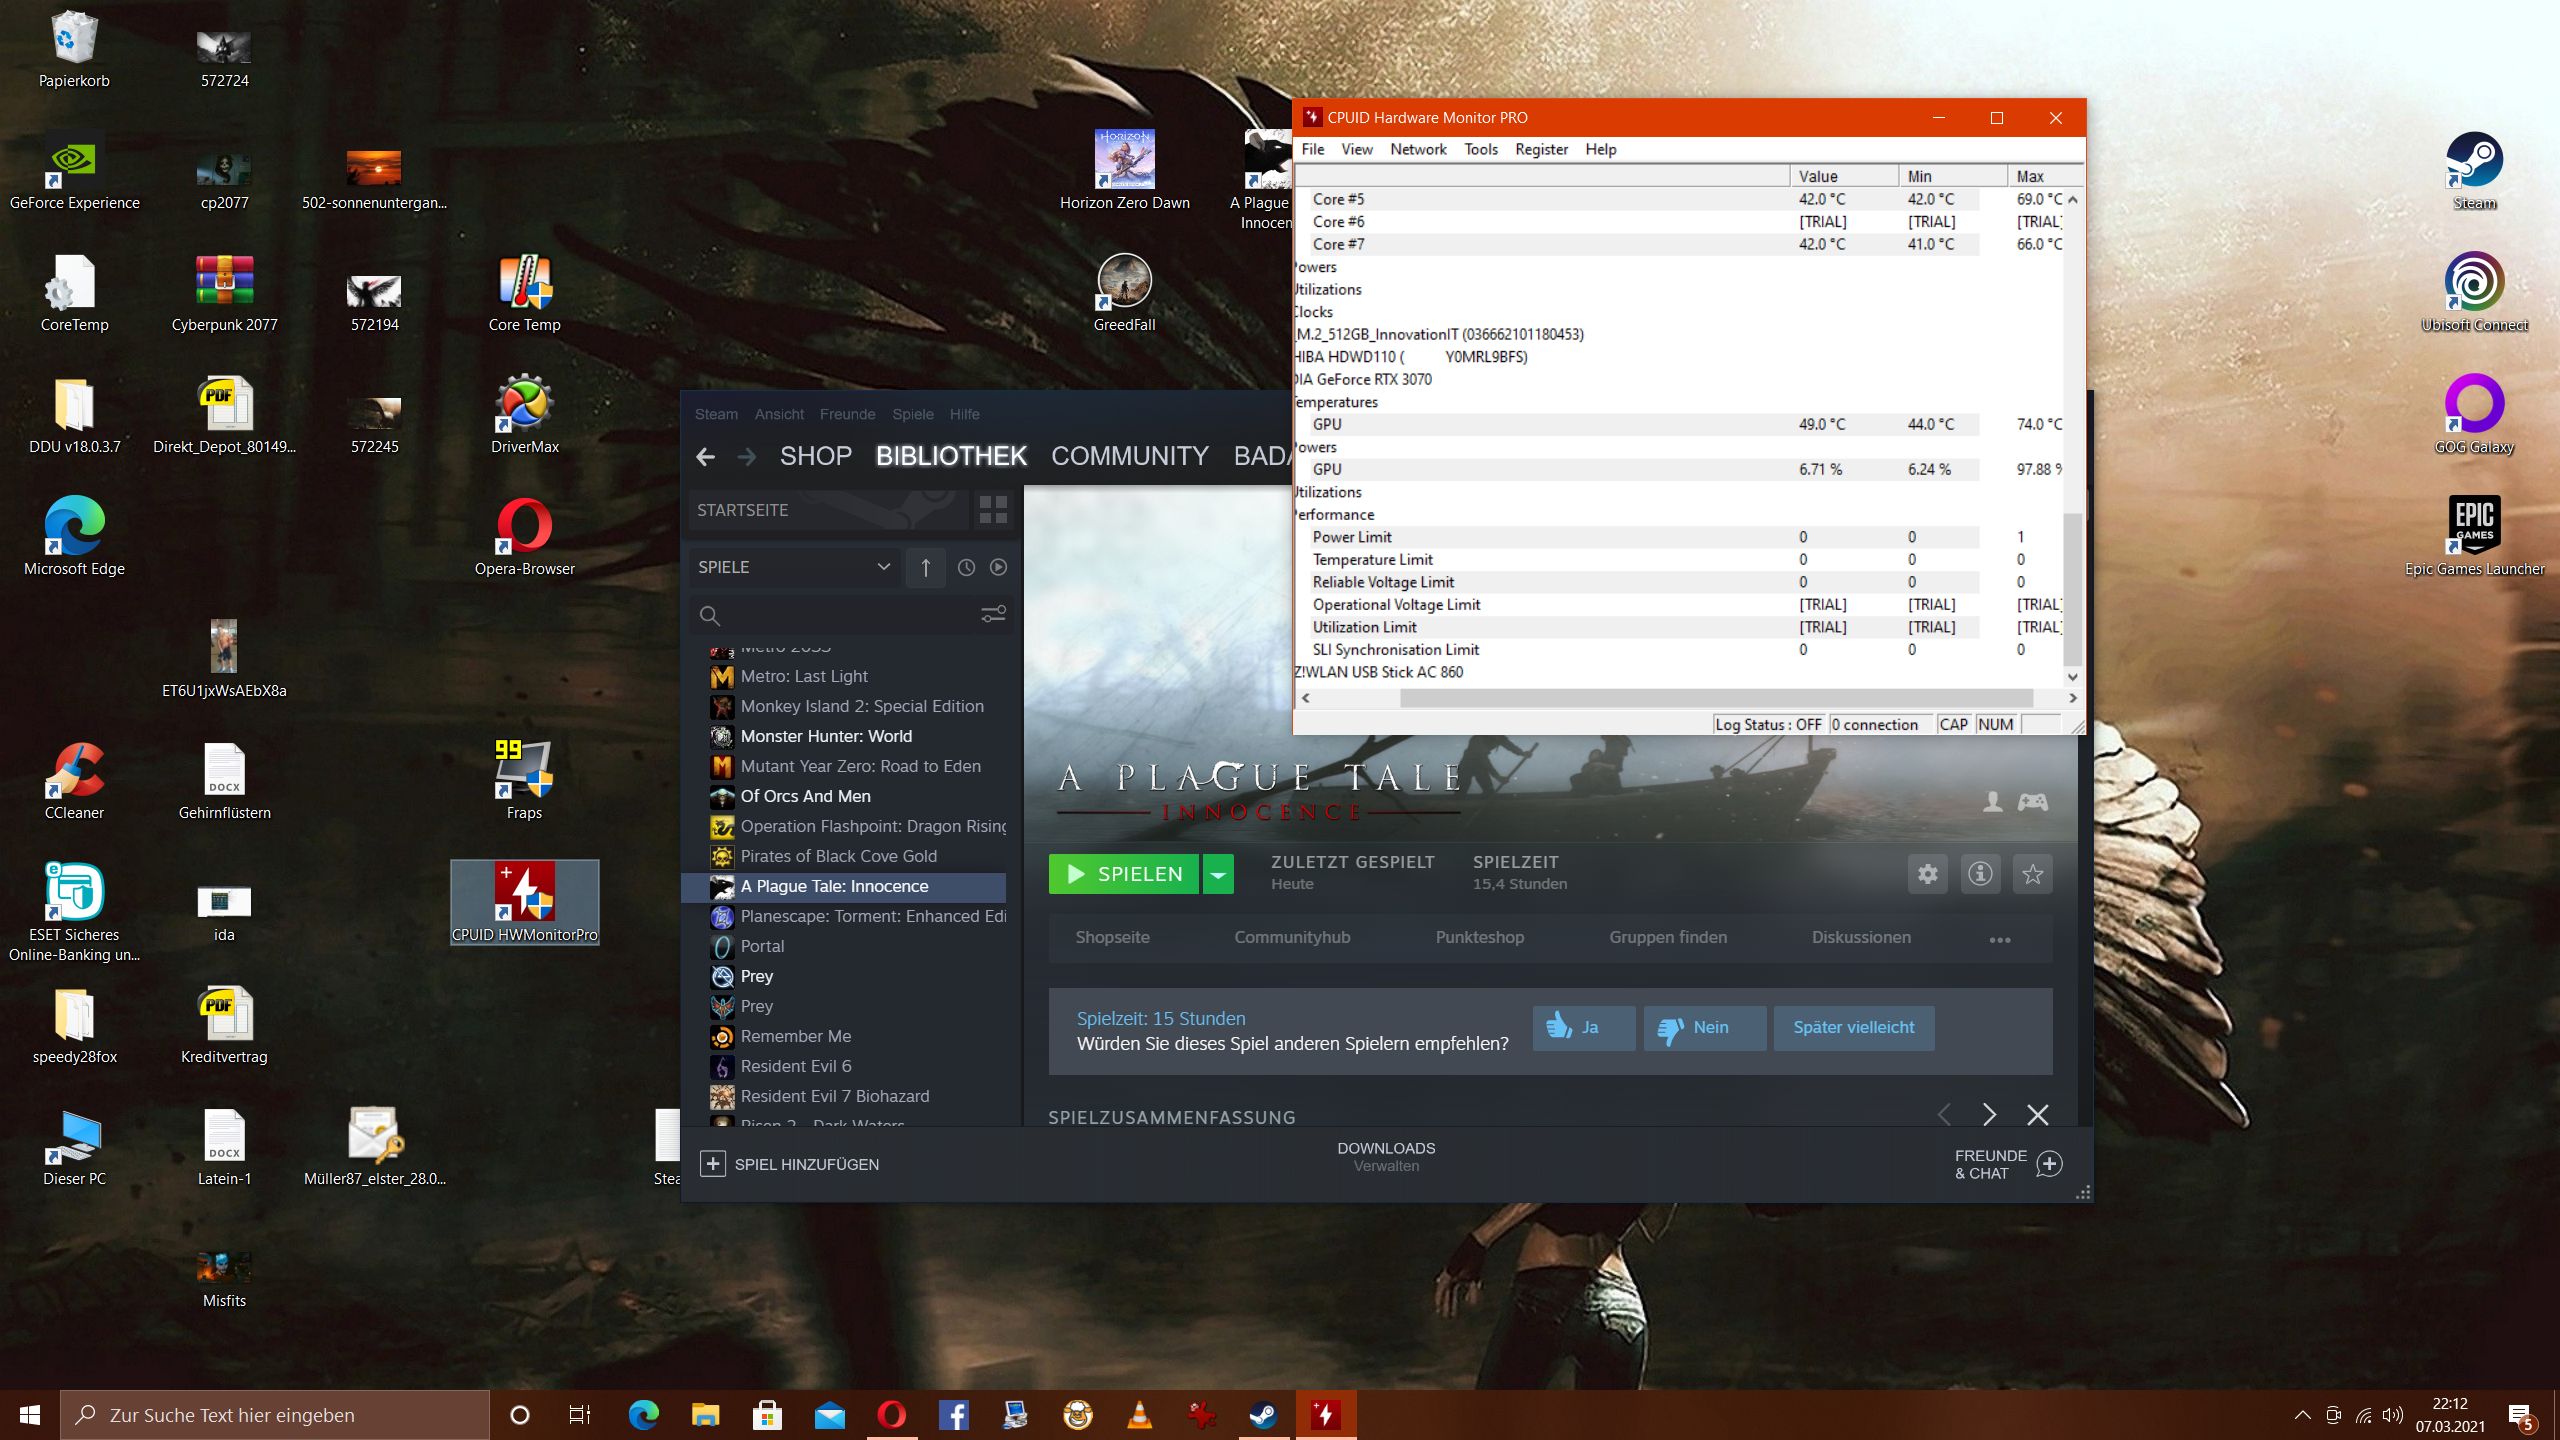Open game info via the circle-i icon

(x=1980, y=874)
